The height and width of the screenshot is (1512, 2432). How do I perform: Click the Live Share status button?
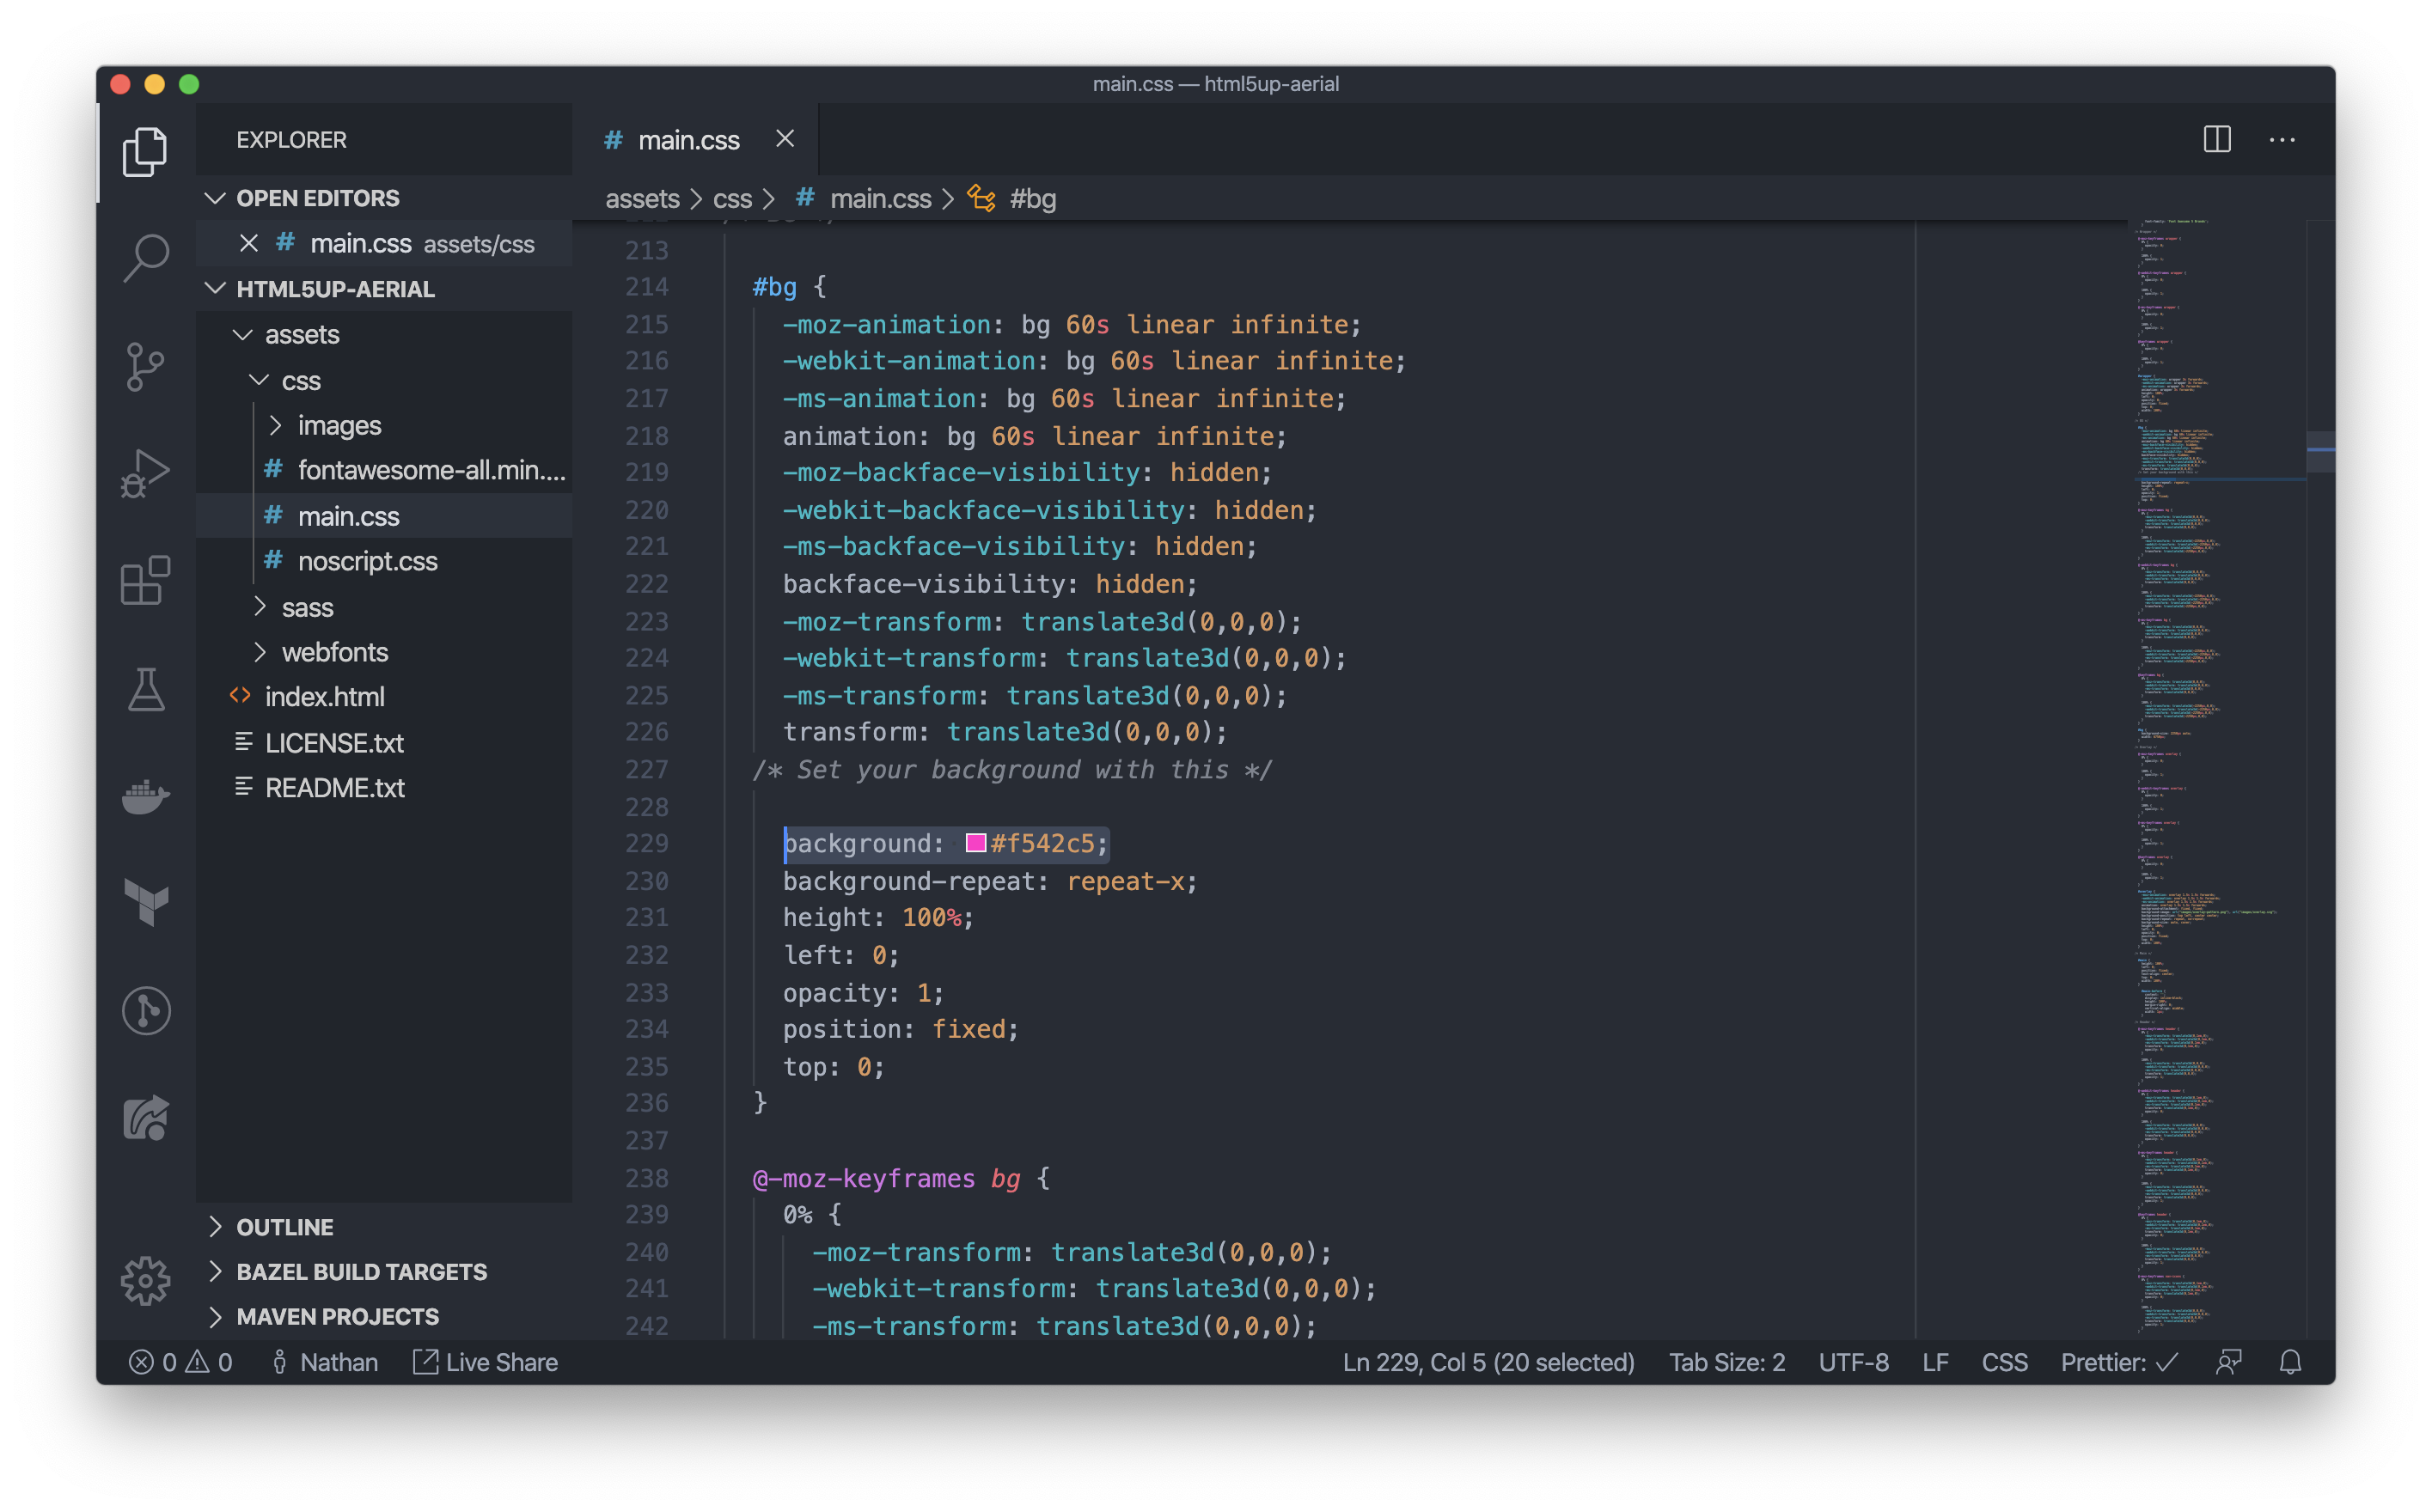(x=486, y=1362)
